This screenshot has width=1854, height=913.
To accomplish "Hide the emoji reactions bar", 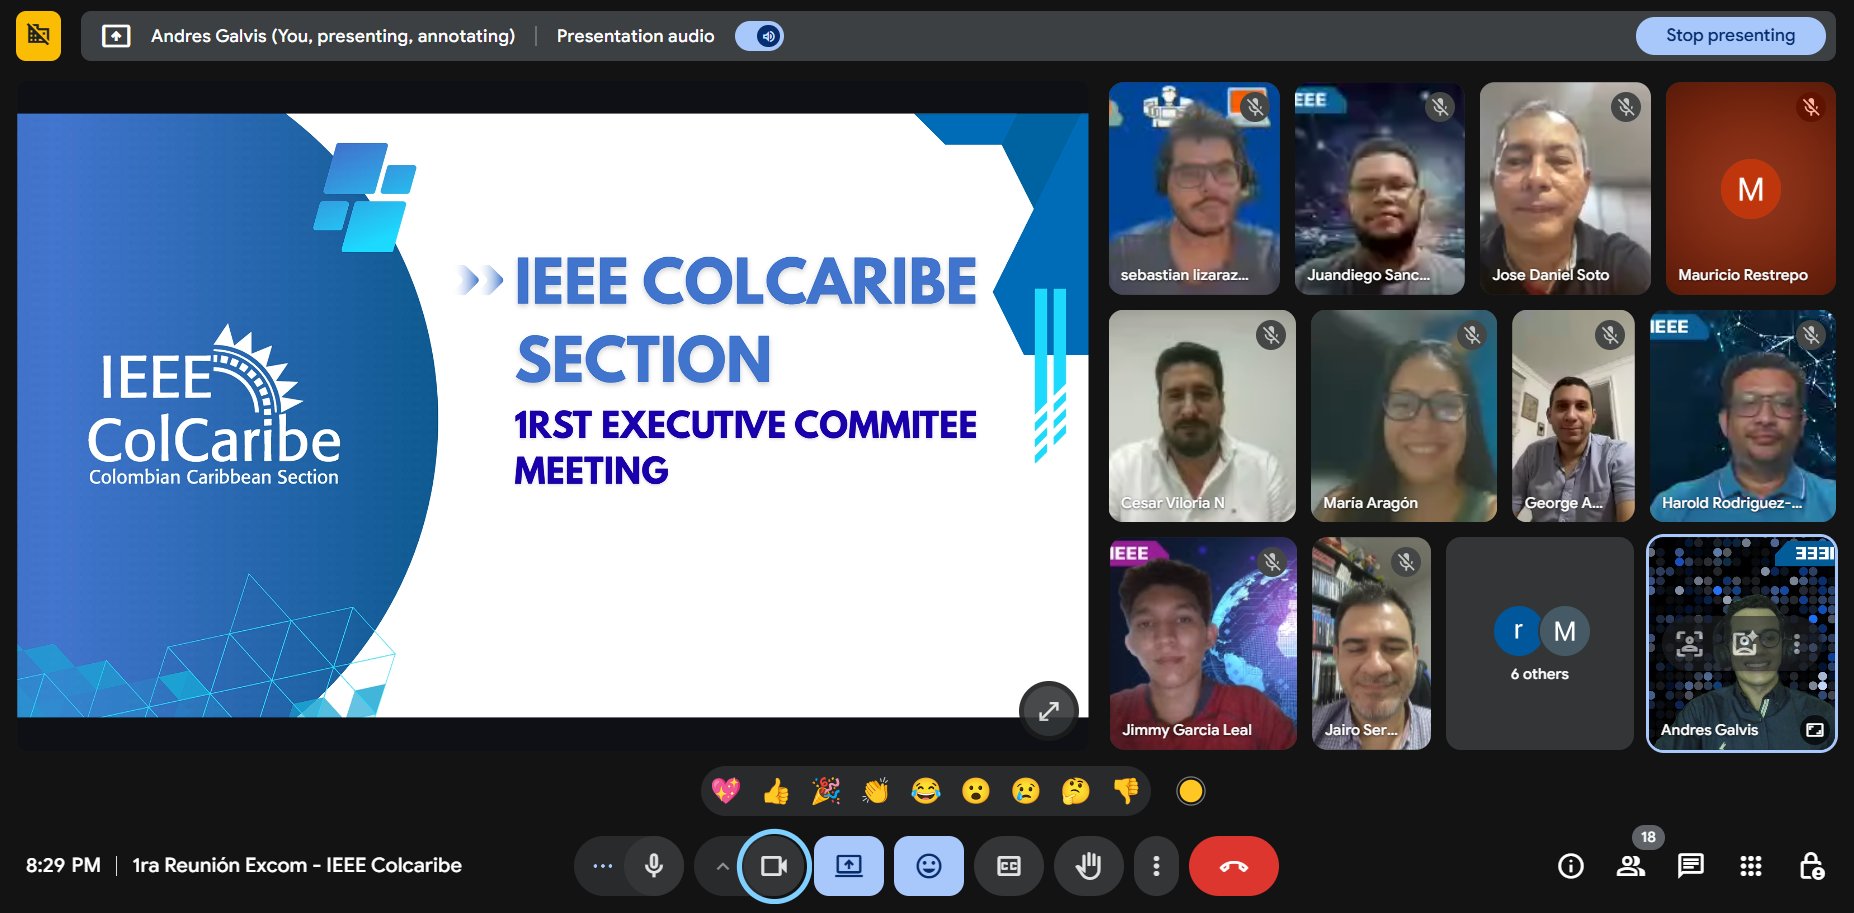I will click(x=929, y=866).
